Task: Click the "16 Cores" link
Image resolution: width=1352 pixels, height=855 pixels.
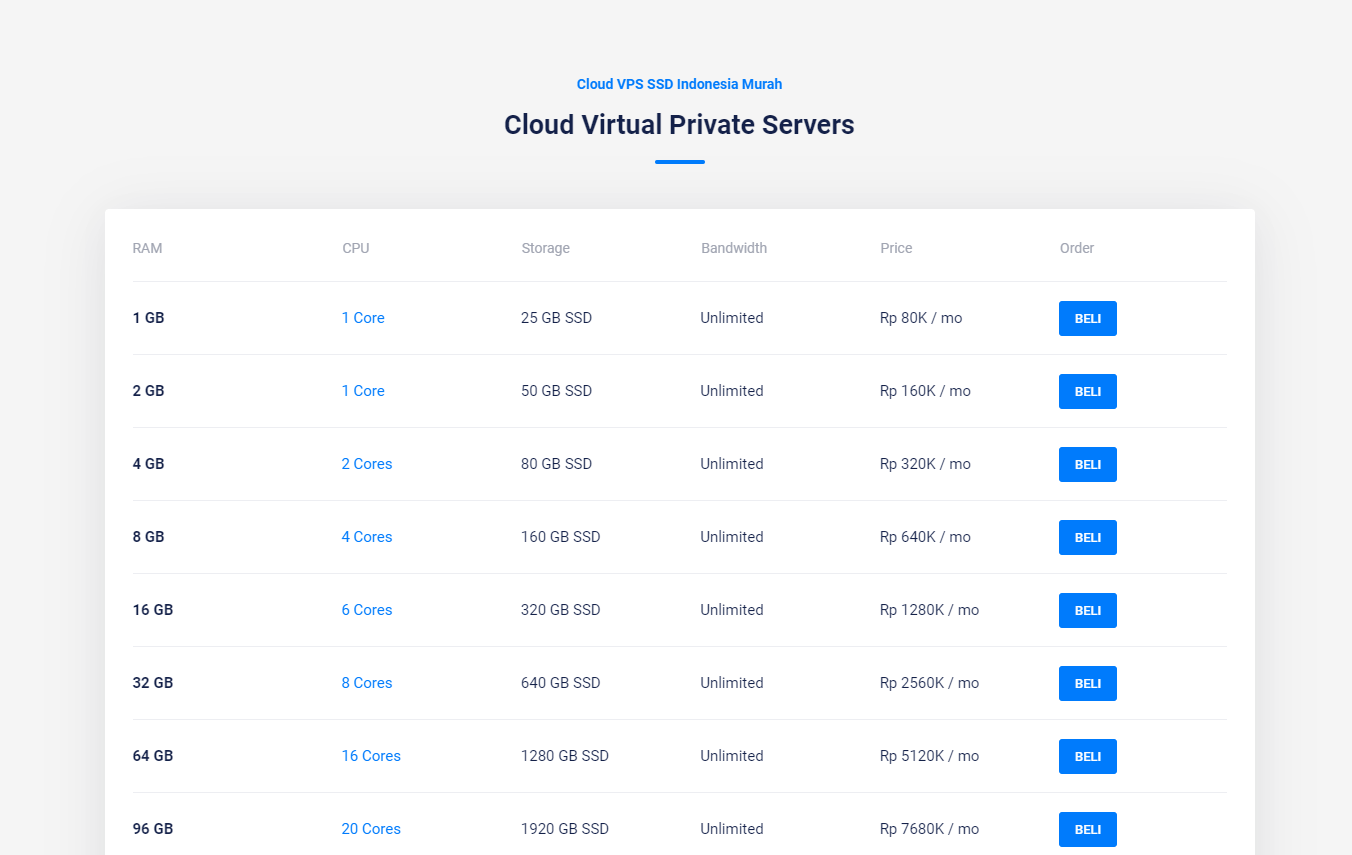Action: pyautogui.click(x=371, y=756)
